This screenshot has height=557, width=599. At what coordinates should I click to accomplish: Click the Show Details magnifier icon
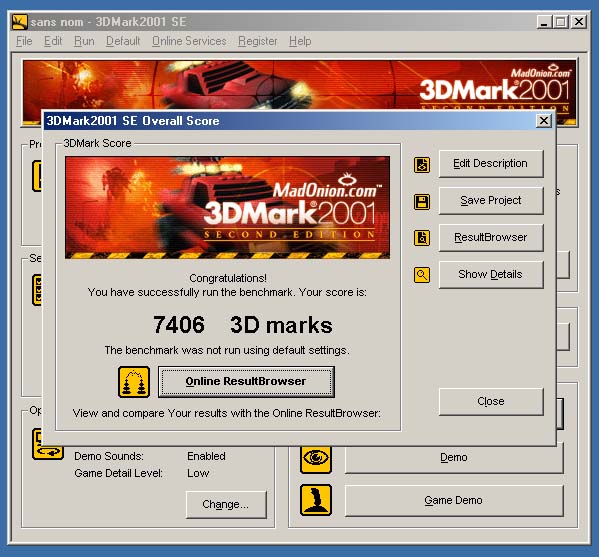coord(422,275)
